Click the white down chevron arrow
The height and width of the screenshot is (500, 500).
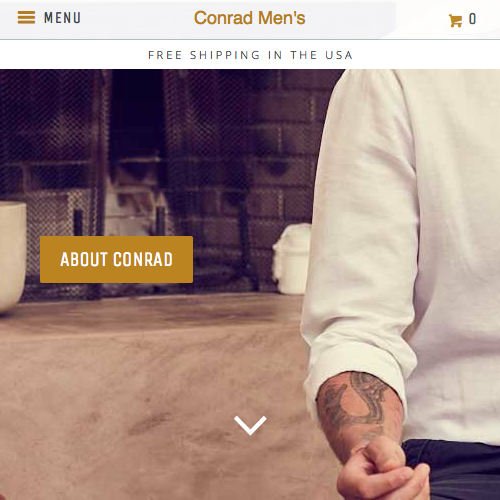tap(250, 425)
